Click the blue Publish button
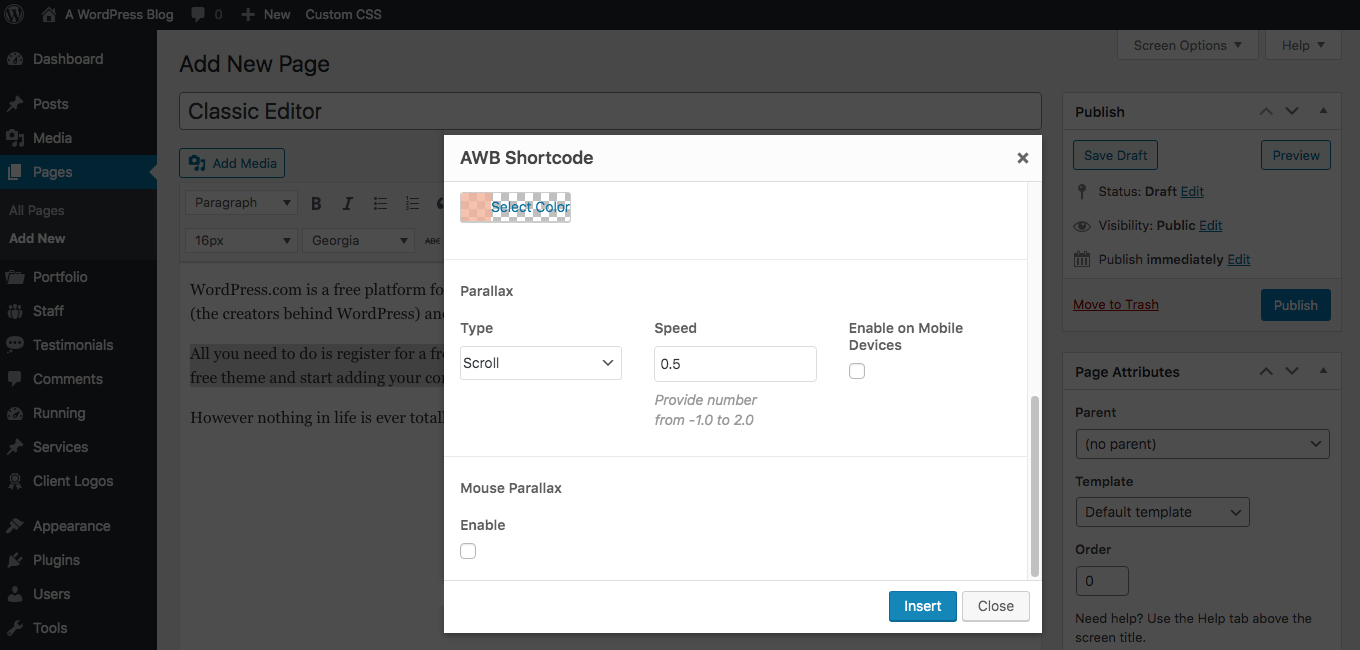The width and height of the screenshot is (1360, 650). [1296, 305]
